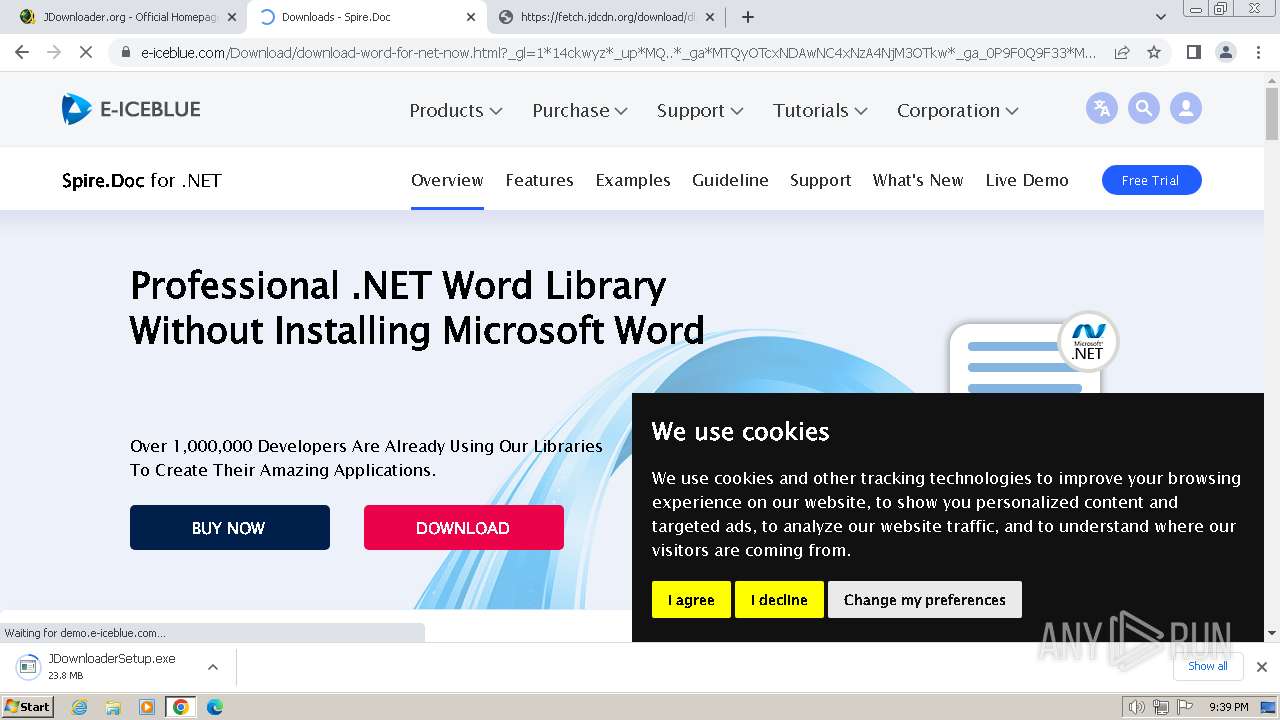Click the browser back arrow

click(22, 52)
